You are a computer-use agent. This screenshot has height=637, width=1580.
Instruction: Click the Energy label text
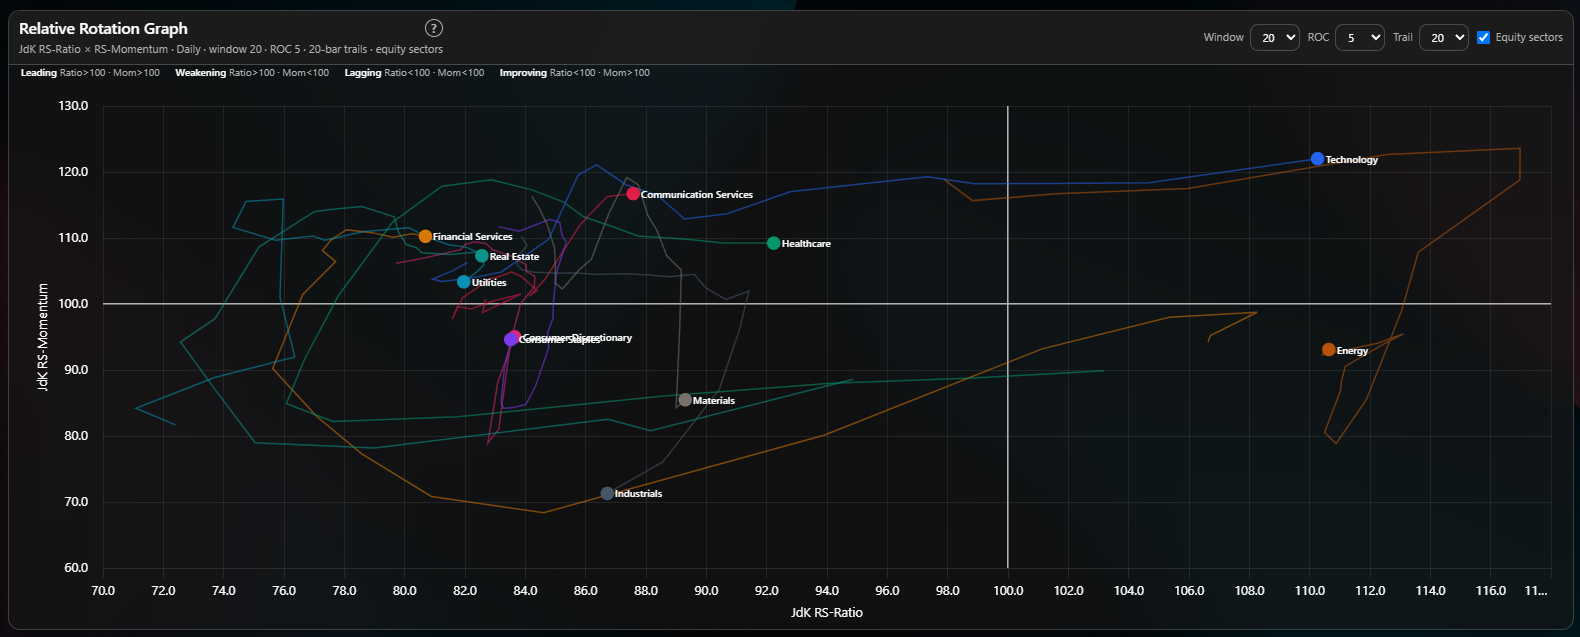(x=1353, y=351)
